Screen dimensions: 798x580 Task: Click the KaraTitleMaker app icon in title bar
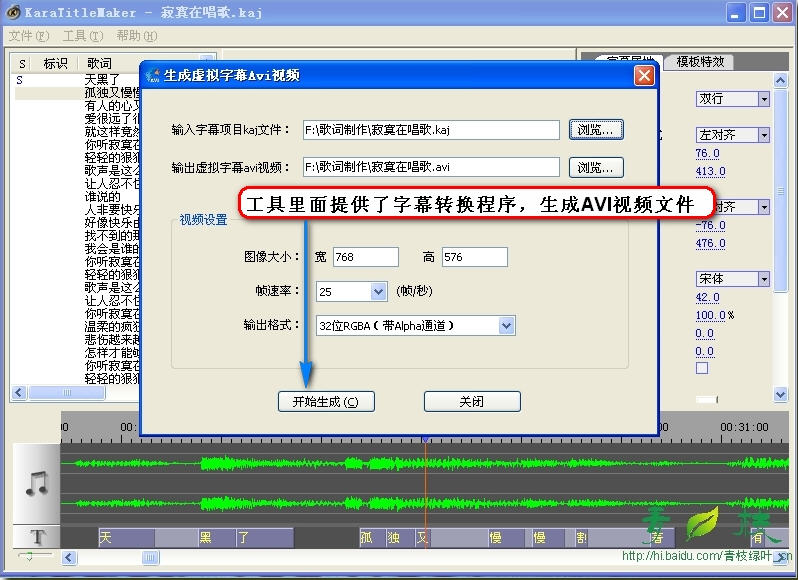coord(13,12)
